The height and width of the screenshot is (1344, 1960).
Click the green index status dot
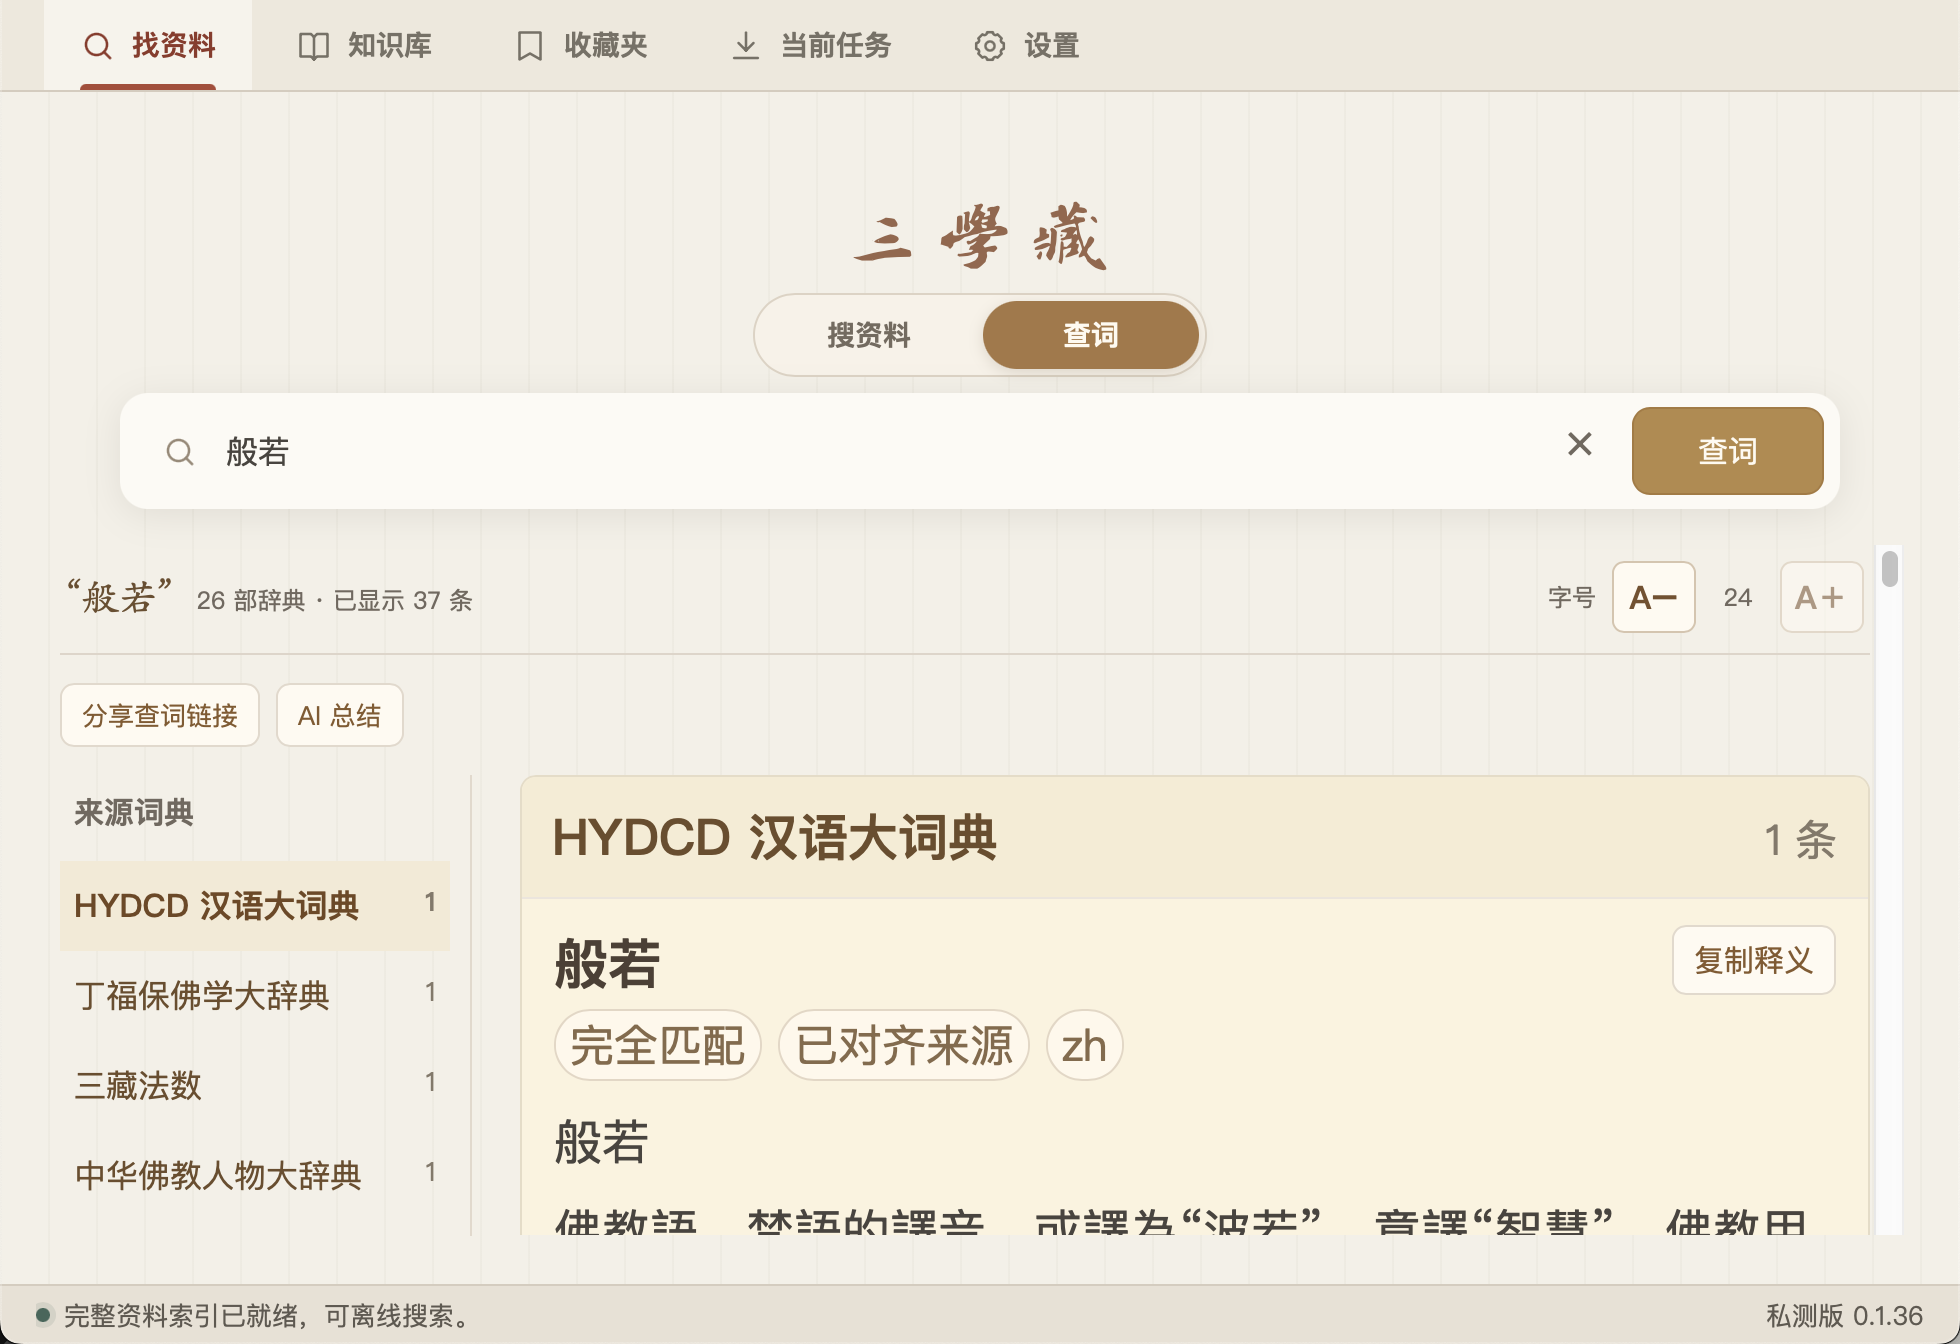point(43,1314)
